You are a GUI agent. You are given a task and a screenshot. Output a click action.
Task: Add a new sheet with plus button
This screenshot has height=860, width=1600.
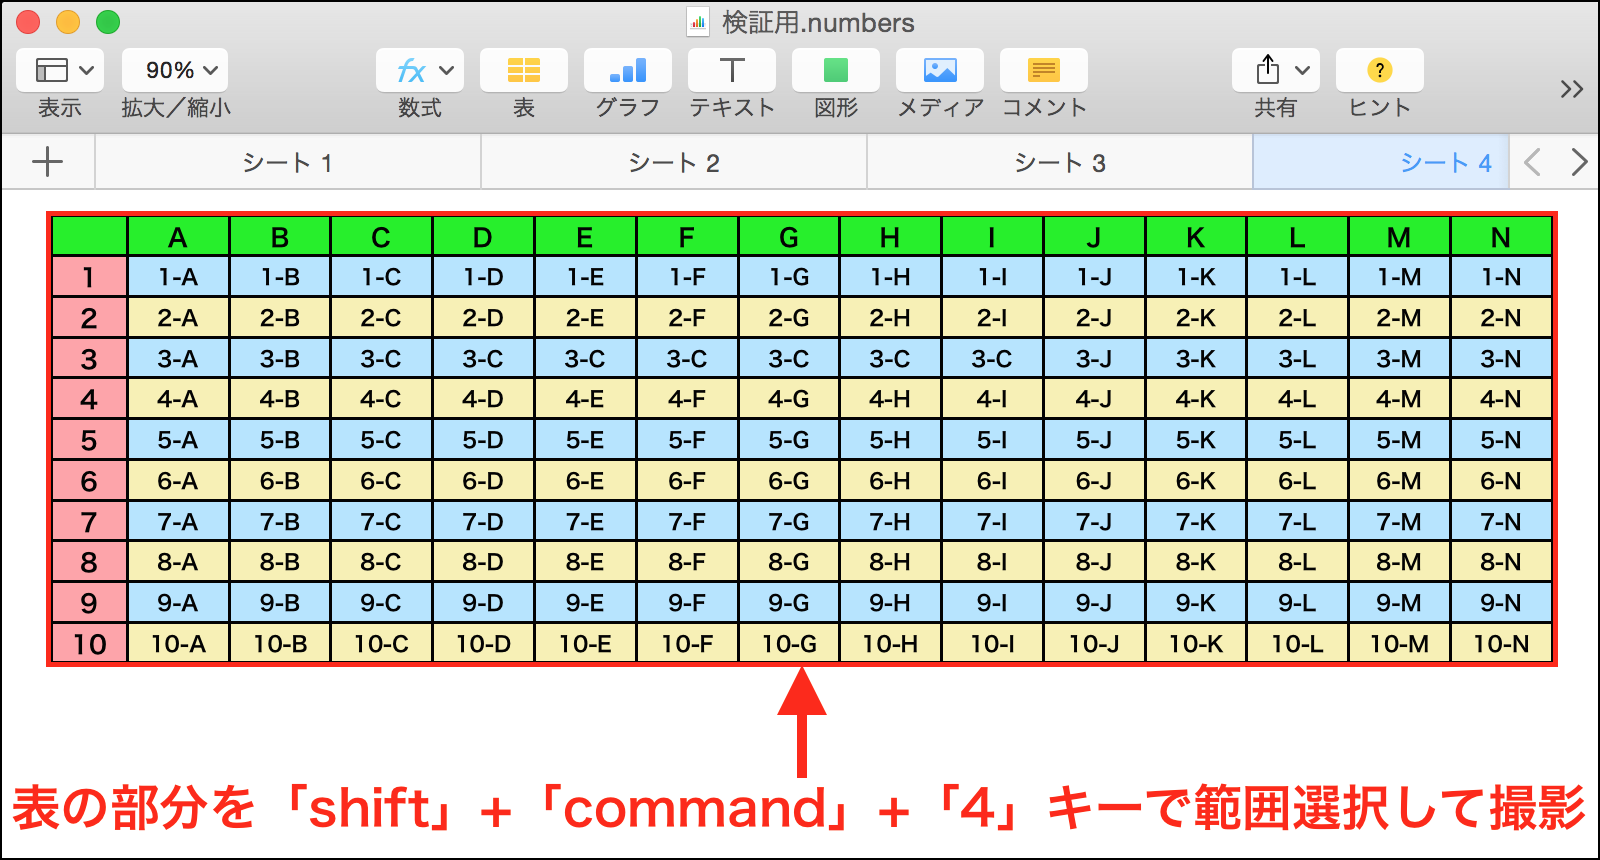tap(48, 162)
